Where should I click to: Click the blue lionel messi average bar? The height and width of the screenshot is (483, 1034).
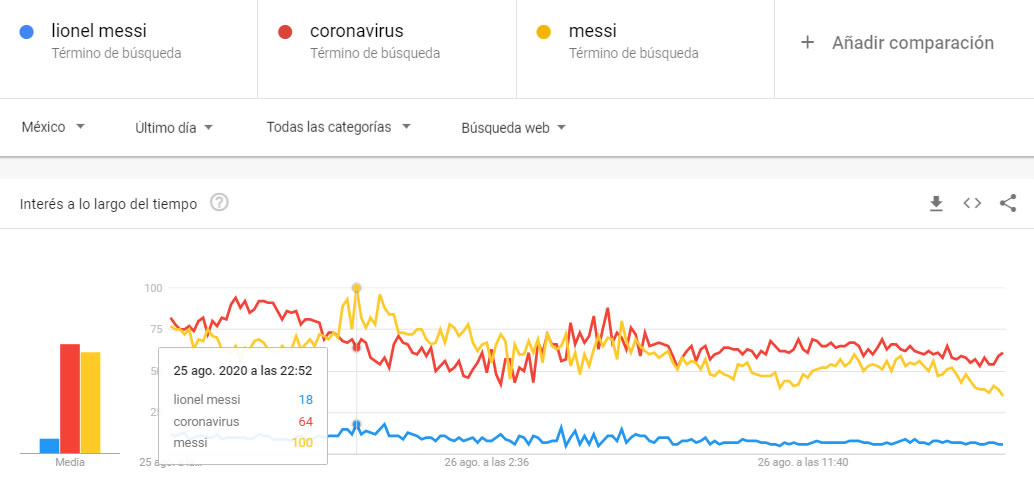point(49,446)
